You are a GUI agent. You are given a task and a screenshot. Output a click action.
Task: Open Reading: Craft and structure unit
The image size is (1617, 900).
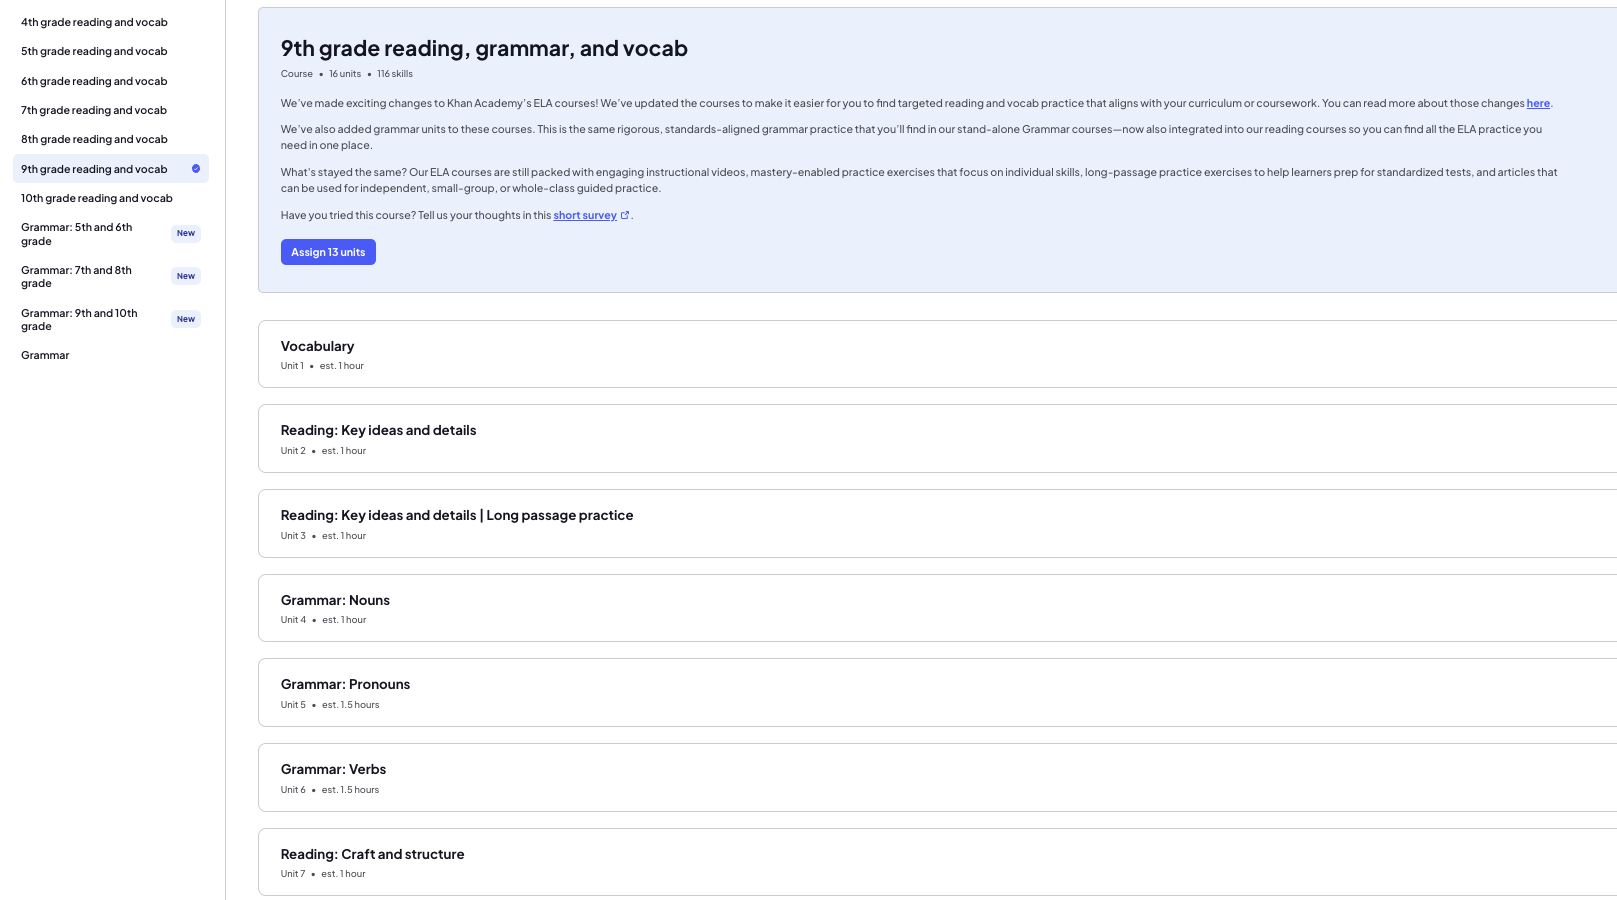pyautogui.click(x=937, y=862)
